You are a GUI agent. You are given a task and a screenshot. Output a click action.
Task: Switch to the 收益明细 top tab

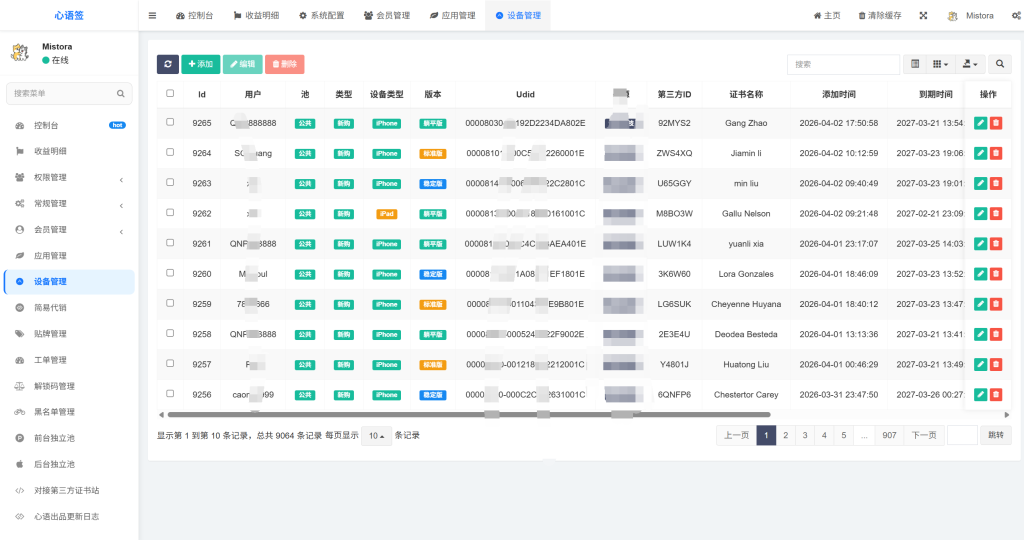pyautogui.click(x=257, y=16)
